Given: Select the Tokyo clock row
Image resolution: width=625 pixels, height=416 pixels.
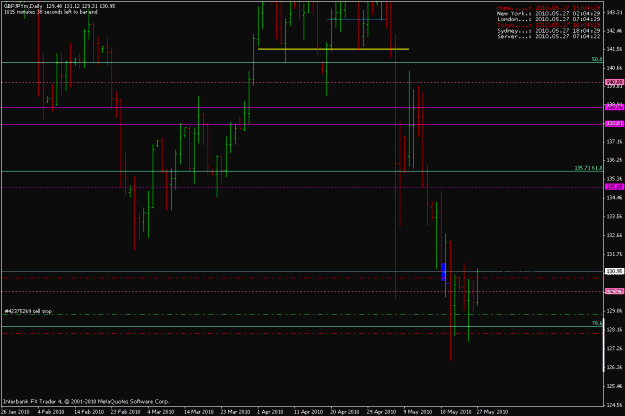Looking at the screenshot, I should tap(548, 25).
